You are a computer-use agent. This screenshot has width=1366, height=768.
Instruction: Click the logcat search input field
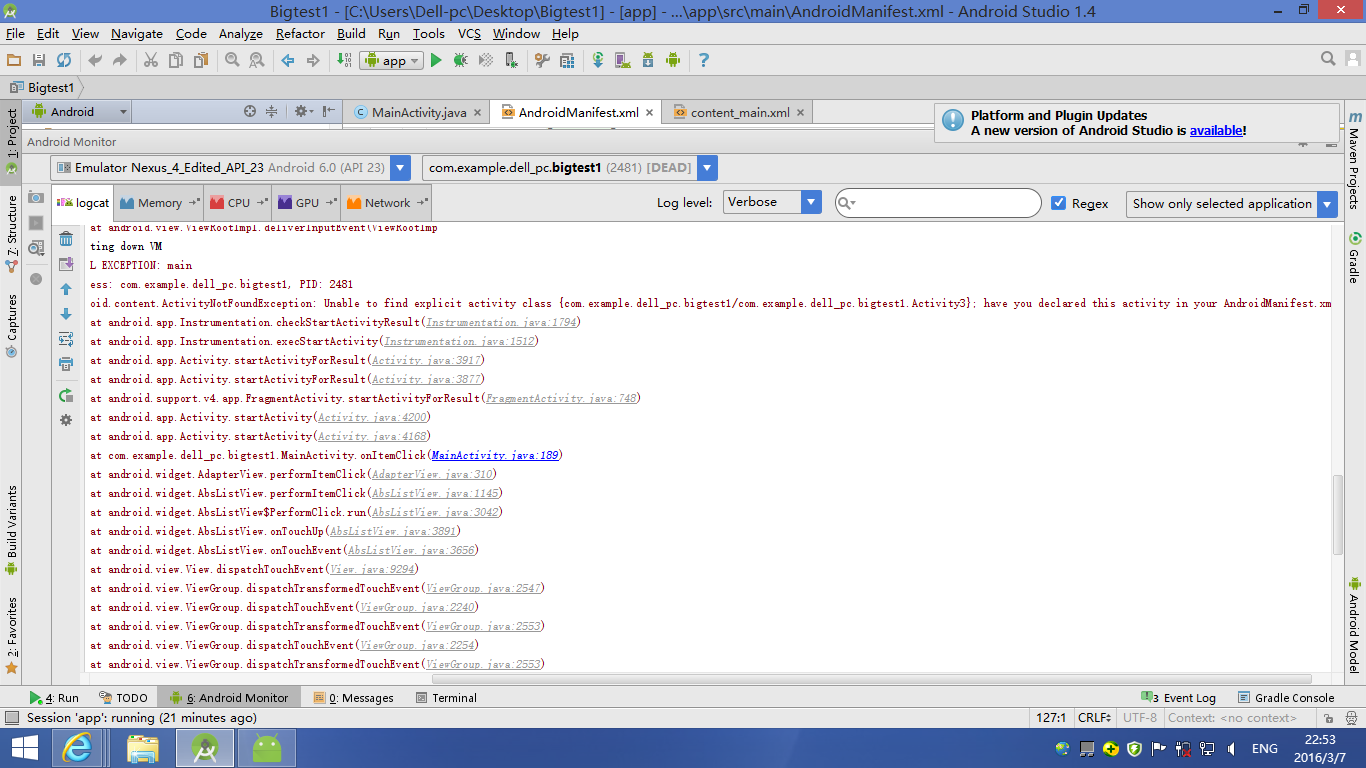coord(938,203)
